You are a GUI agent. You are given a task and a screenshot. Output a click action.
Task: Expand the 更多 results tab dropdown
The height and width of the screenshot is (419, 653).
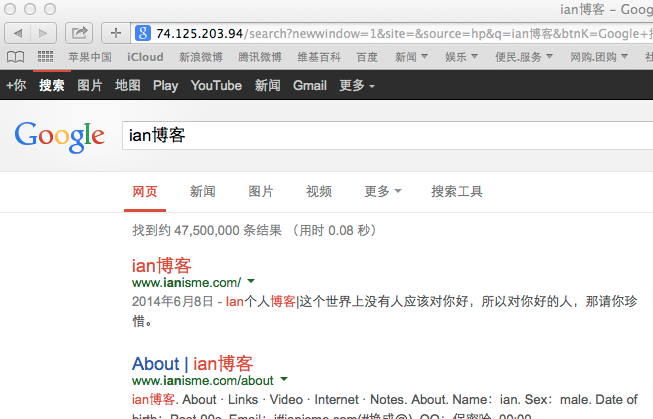point(383,192)
